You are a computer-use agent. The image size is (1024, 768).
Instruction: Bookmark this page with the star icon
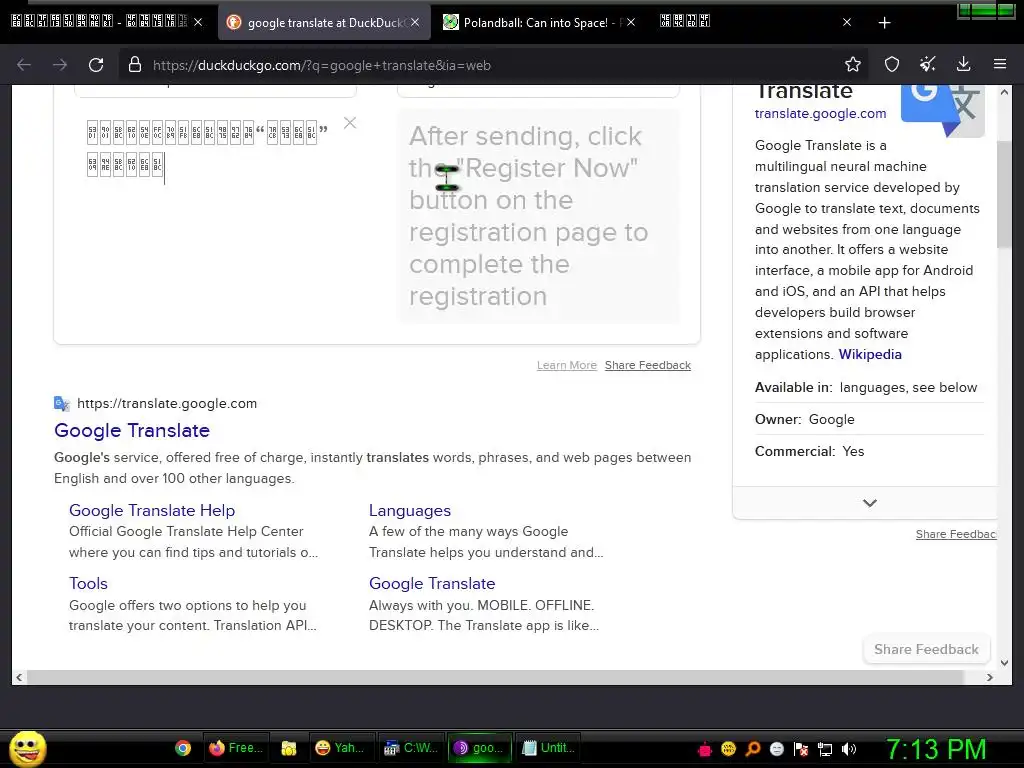click(852, 64)
